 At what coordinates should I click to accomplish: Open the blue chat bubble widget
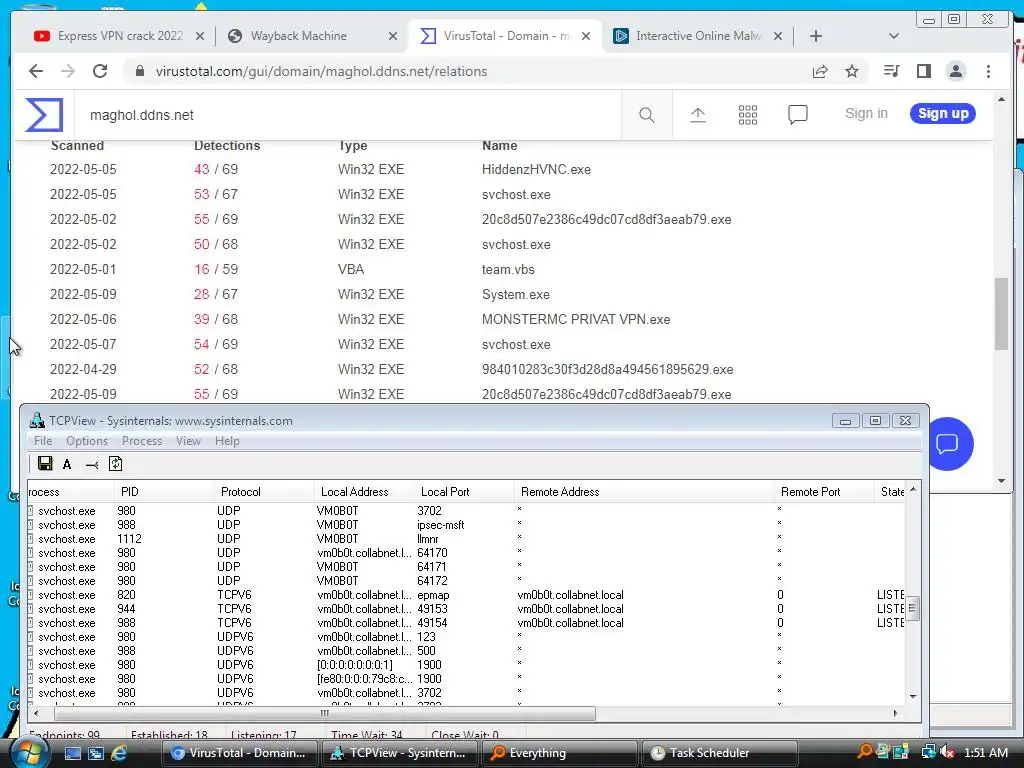[x=947, y=444]
